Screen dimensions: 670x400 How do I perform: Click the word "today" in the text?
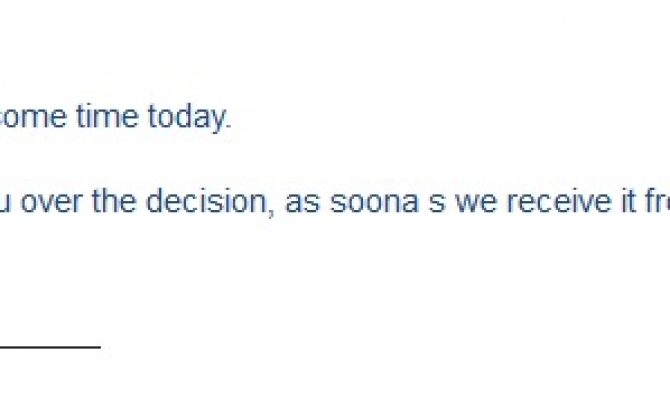pyautogui.click(x=187, y=118)
